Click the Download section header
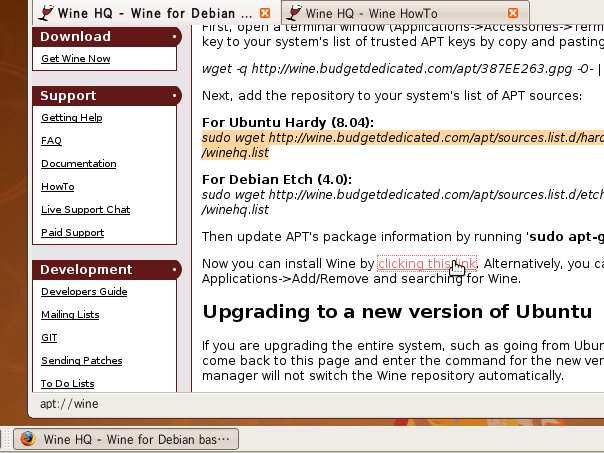Image resolution: width=604 pixels, height=453 pixels. (x=107, y=37)
